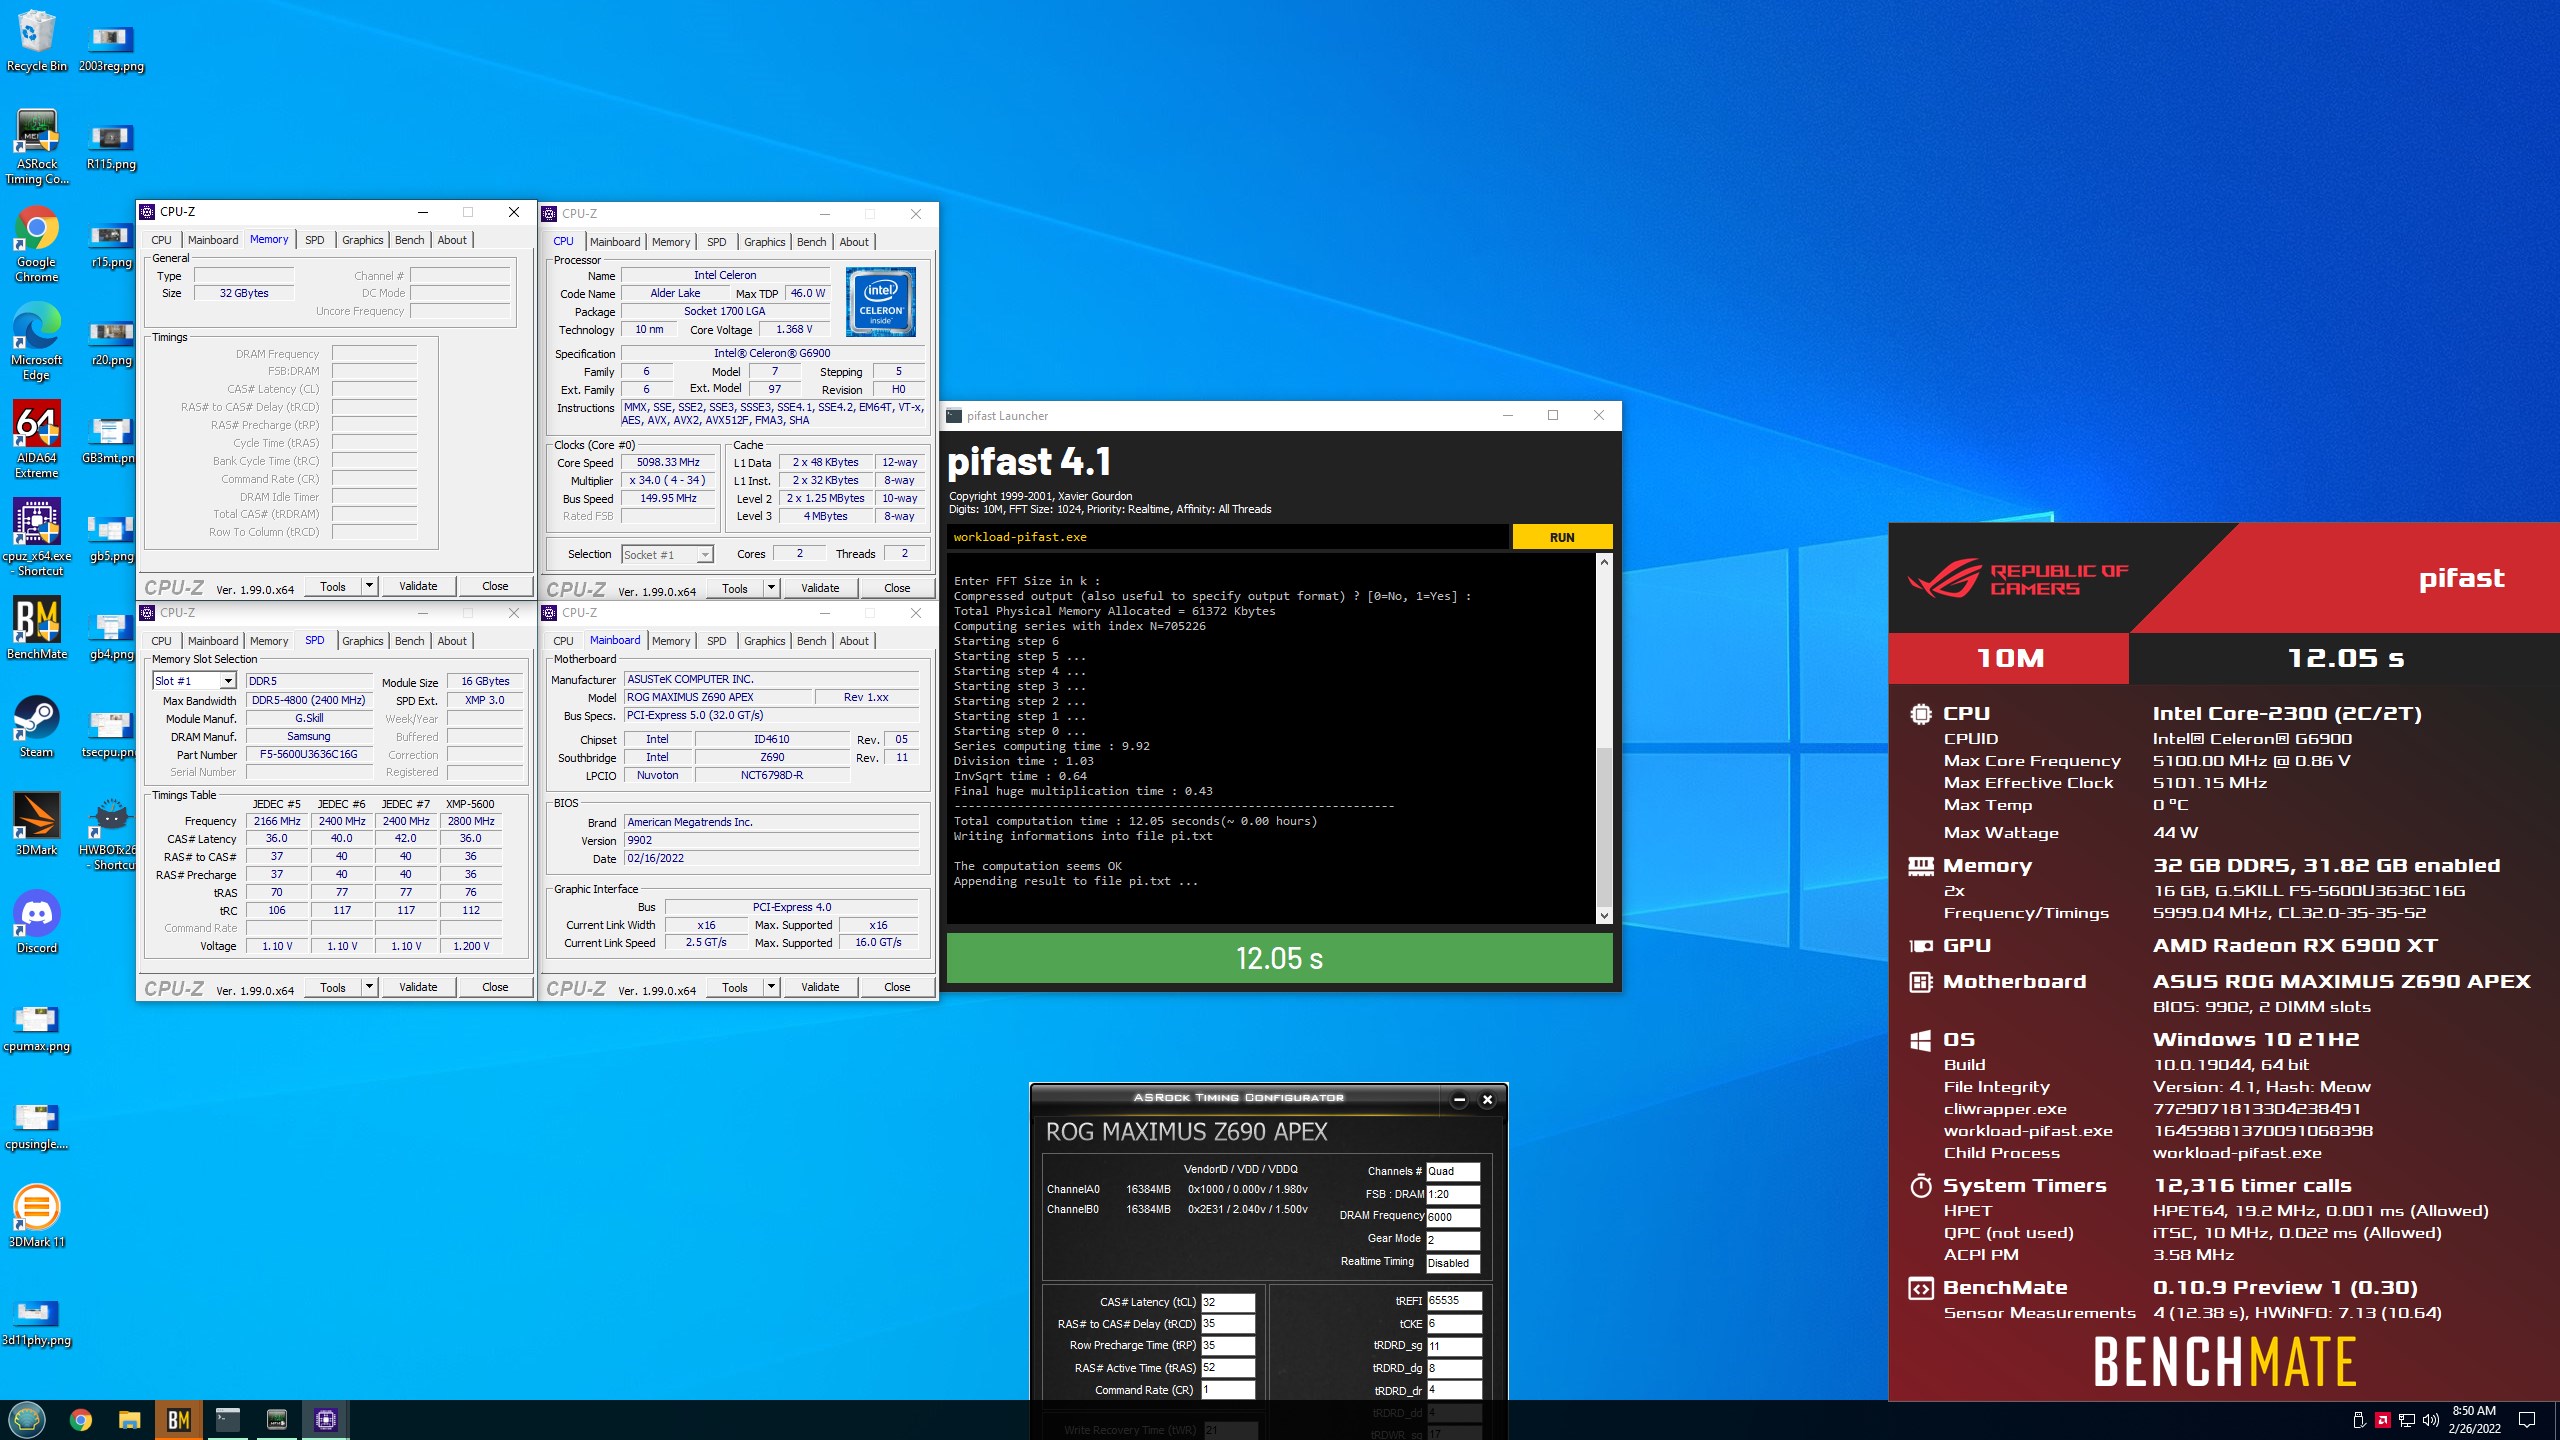The image size is (2560, 1440).
Task: Click the green 12.05 s result bar
Action: pyautogui.click(x=1279, y=958)
